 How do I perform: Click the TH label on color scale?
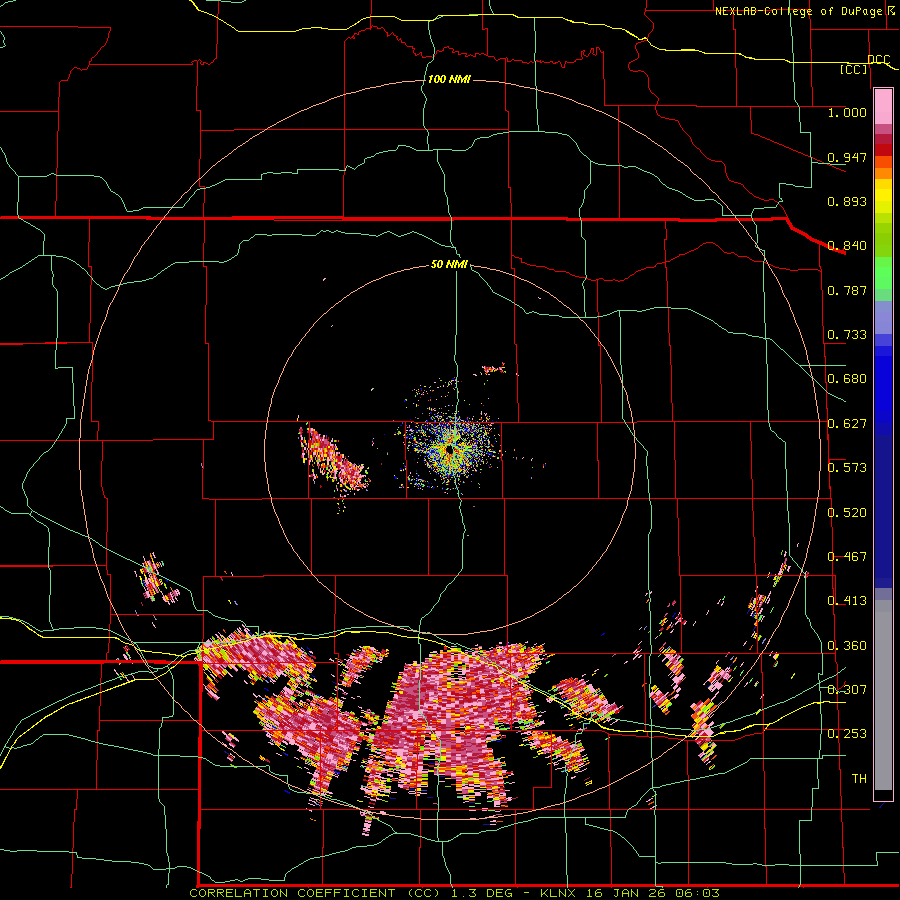click(859, 779)
